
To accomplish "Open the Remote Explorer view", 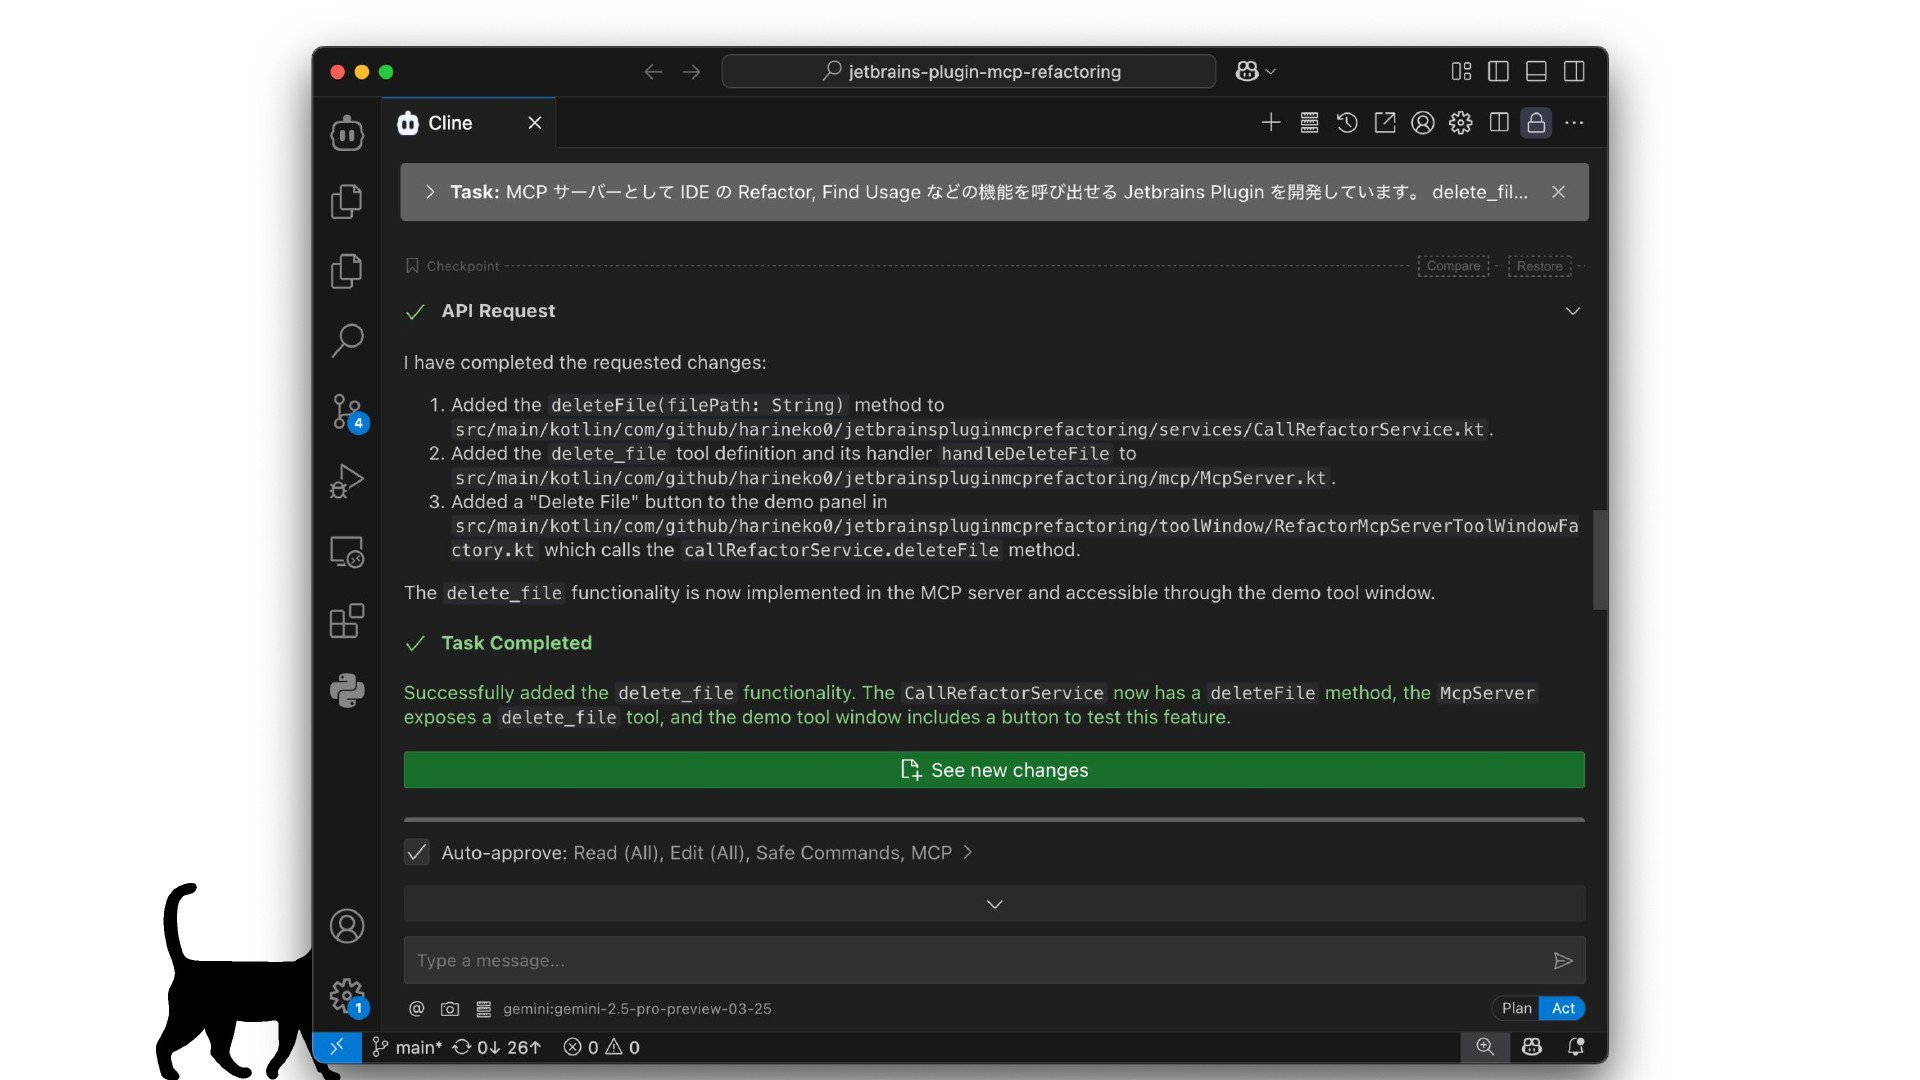I will [347, 551].
